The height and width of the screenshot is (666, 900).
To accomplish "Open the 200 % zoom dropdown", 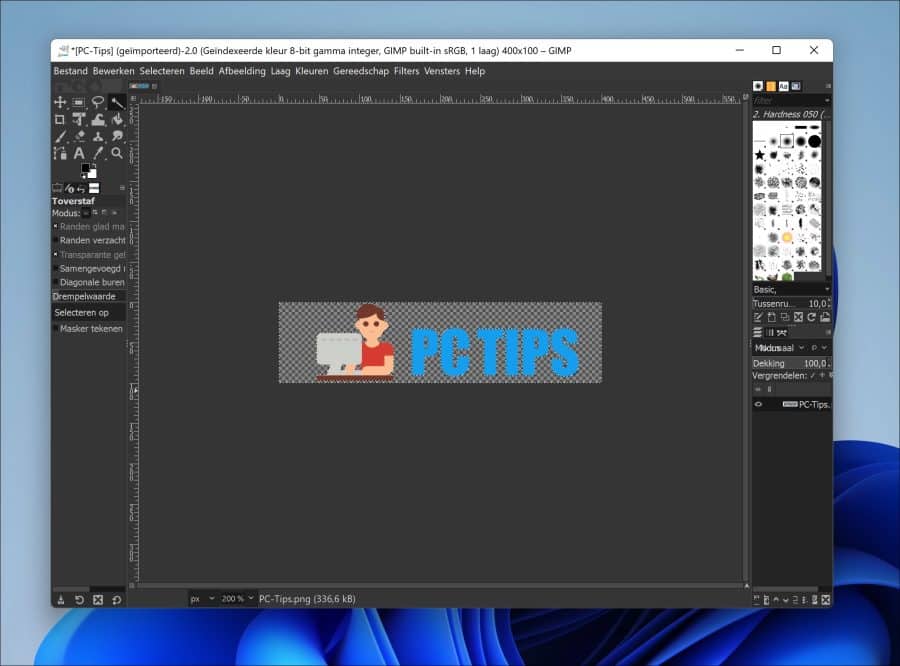I will coord(237,599).
